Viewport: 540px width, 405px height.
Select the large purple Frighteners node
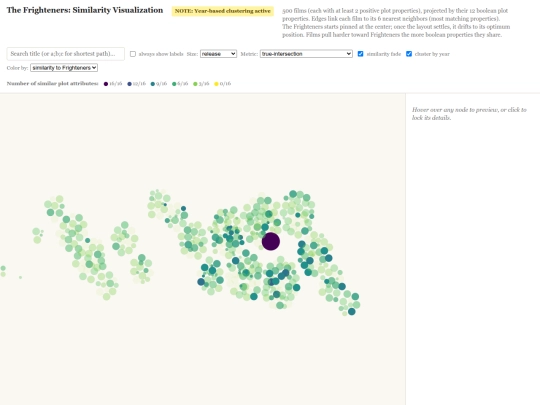(x=271, y=241)
